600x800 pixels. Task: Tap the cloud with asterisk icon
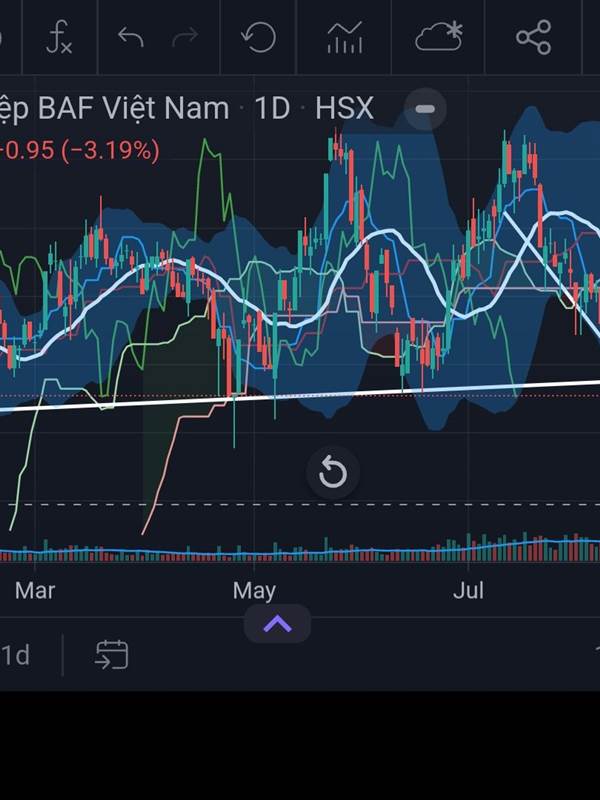(x=439, y=37)
